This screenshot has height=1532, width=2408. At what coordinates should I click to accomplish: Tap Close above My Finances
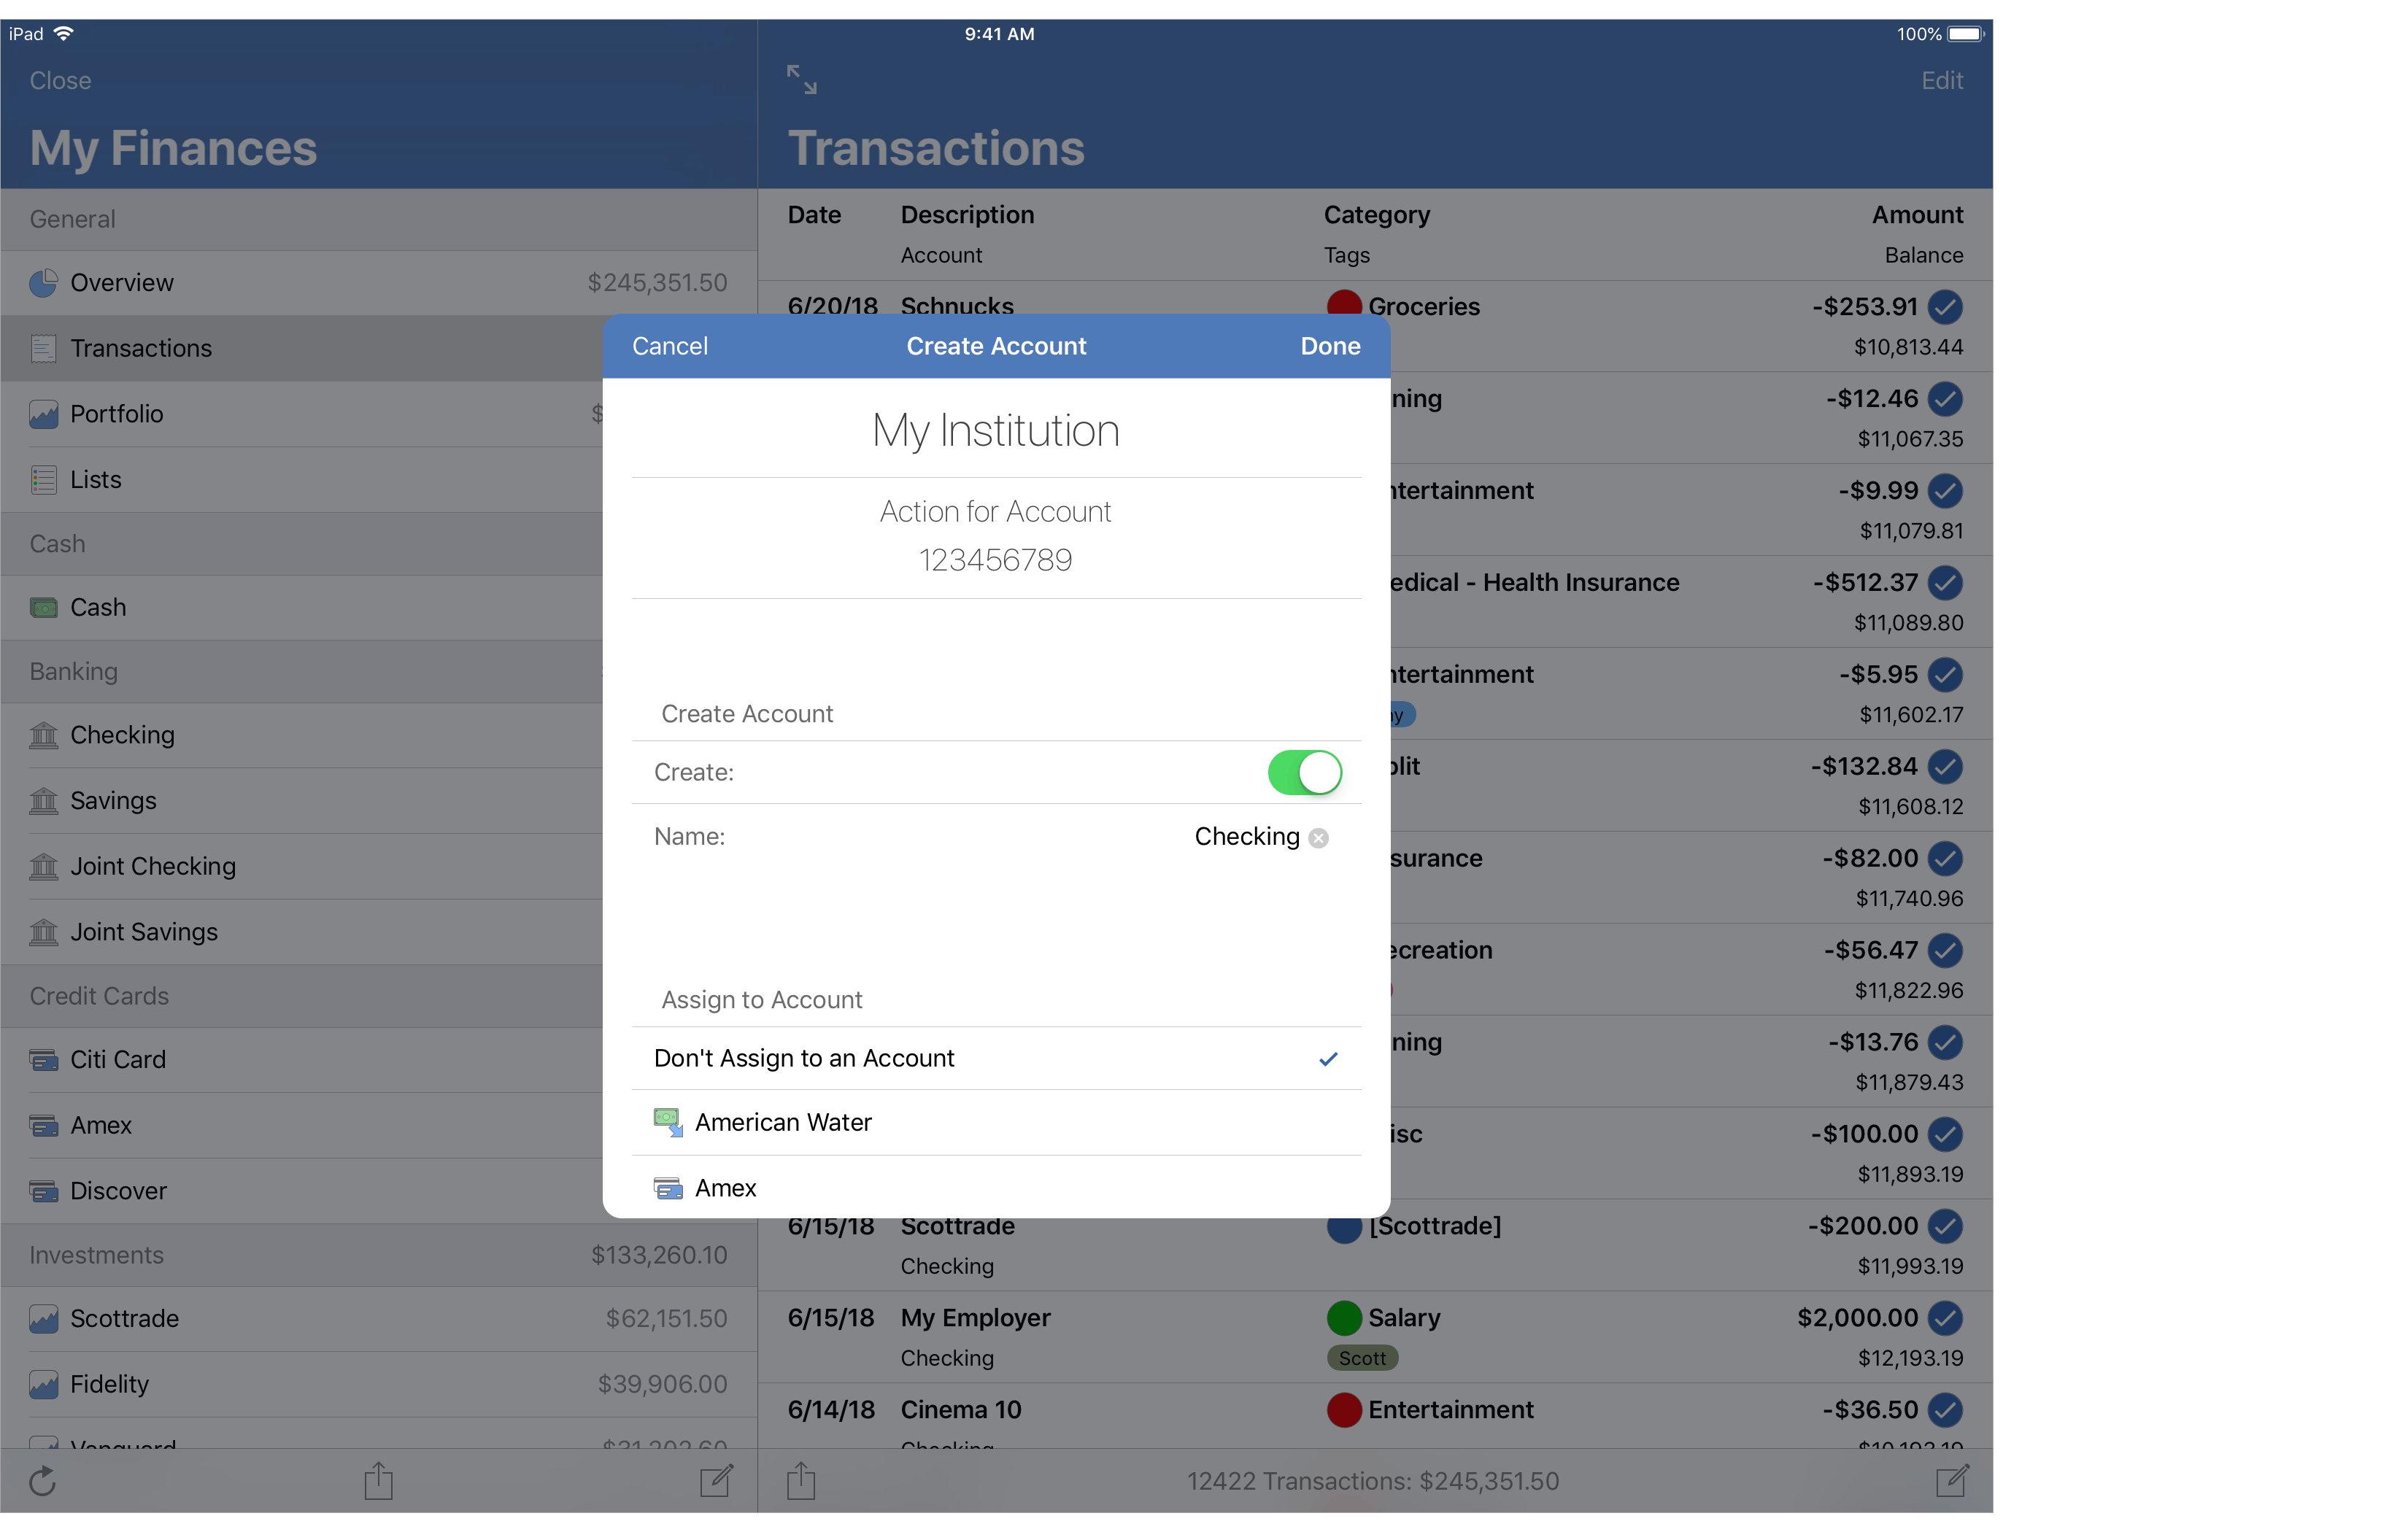click(60, 80)
